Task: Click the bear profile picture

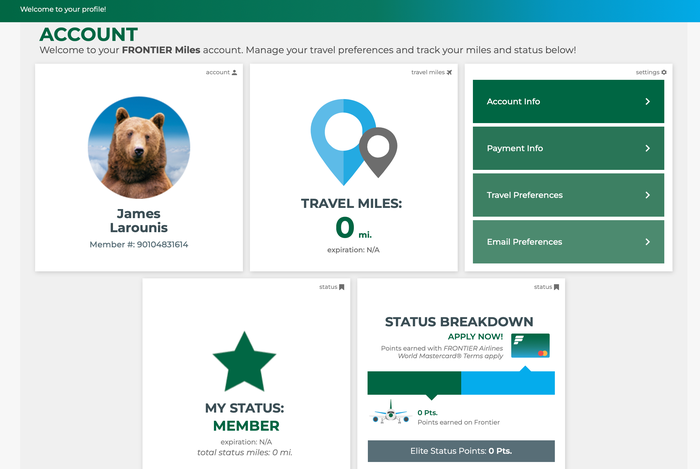Action: coord(139,148)
